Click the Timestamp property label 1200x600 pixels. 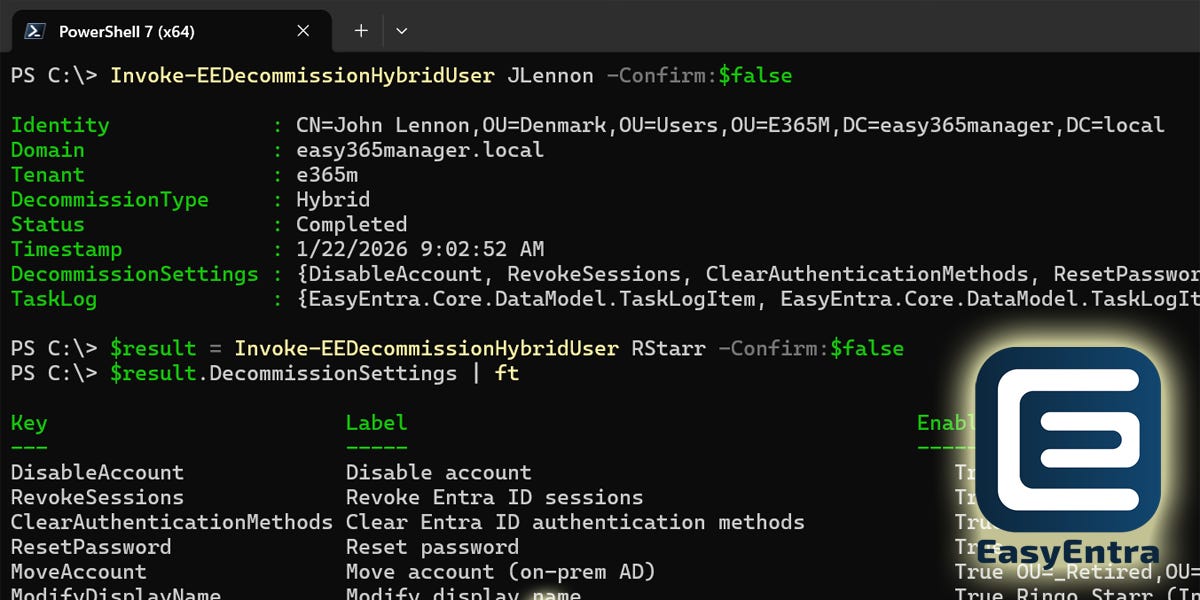[66, 250]
